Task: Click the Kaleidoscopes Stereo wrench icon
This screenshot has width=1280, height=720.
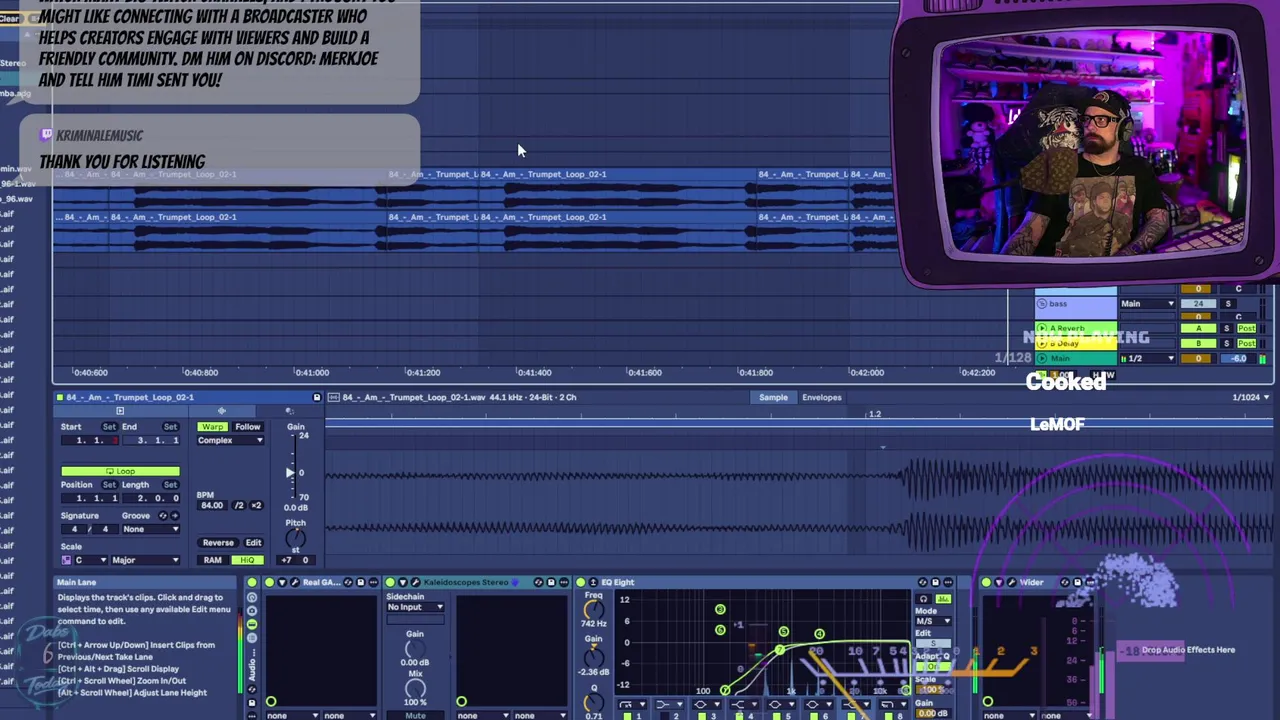Action: click(416, 582)
